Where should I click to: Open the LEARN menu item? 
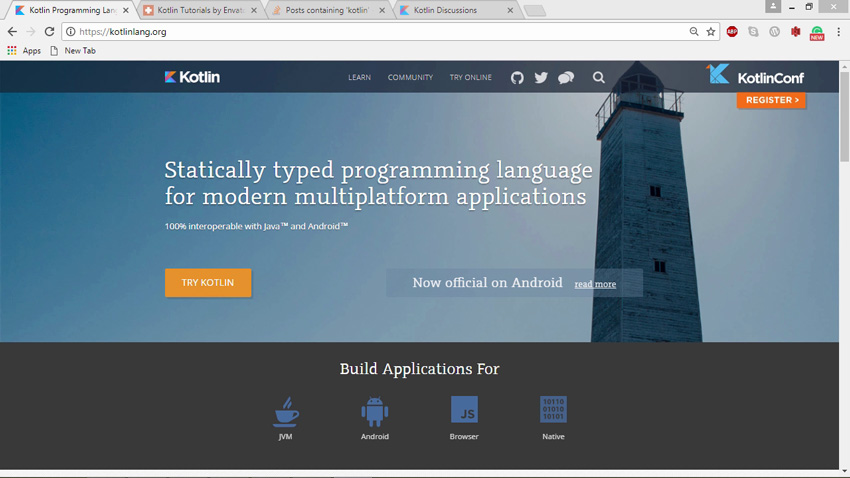[359, 77]
